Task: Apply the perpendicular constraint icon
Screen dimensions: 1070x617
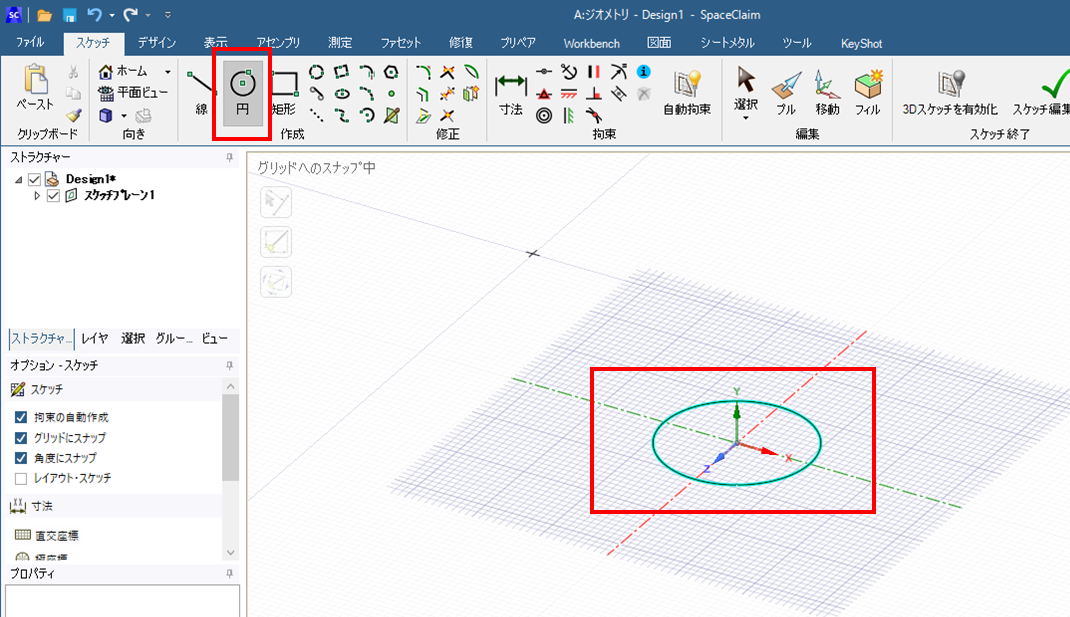Action: [x=594, y=94]
